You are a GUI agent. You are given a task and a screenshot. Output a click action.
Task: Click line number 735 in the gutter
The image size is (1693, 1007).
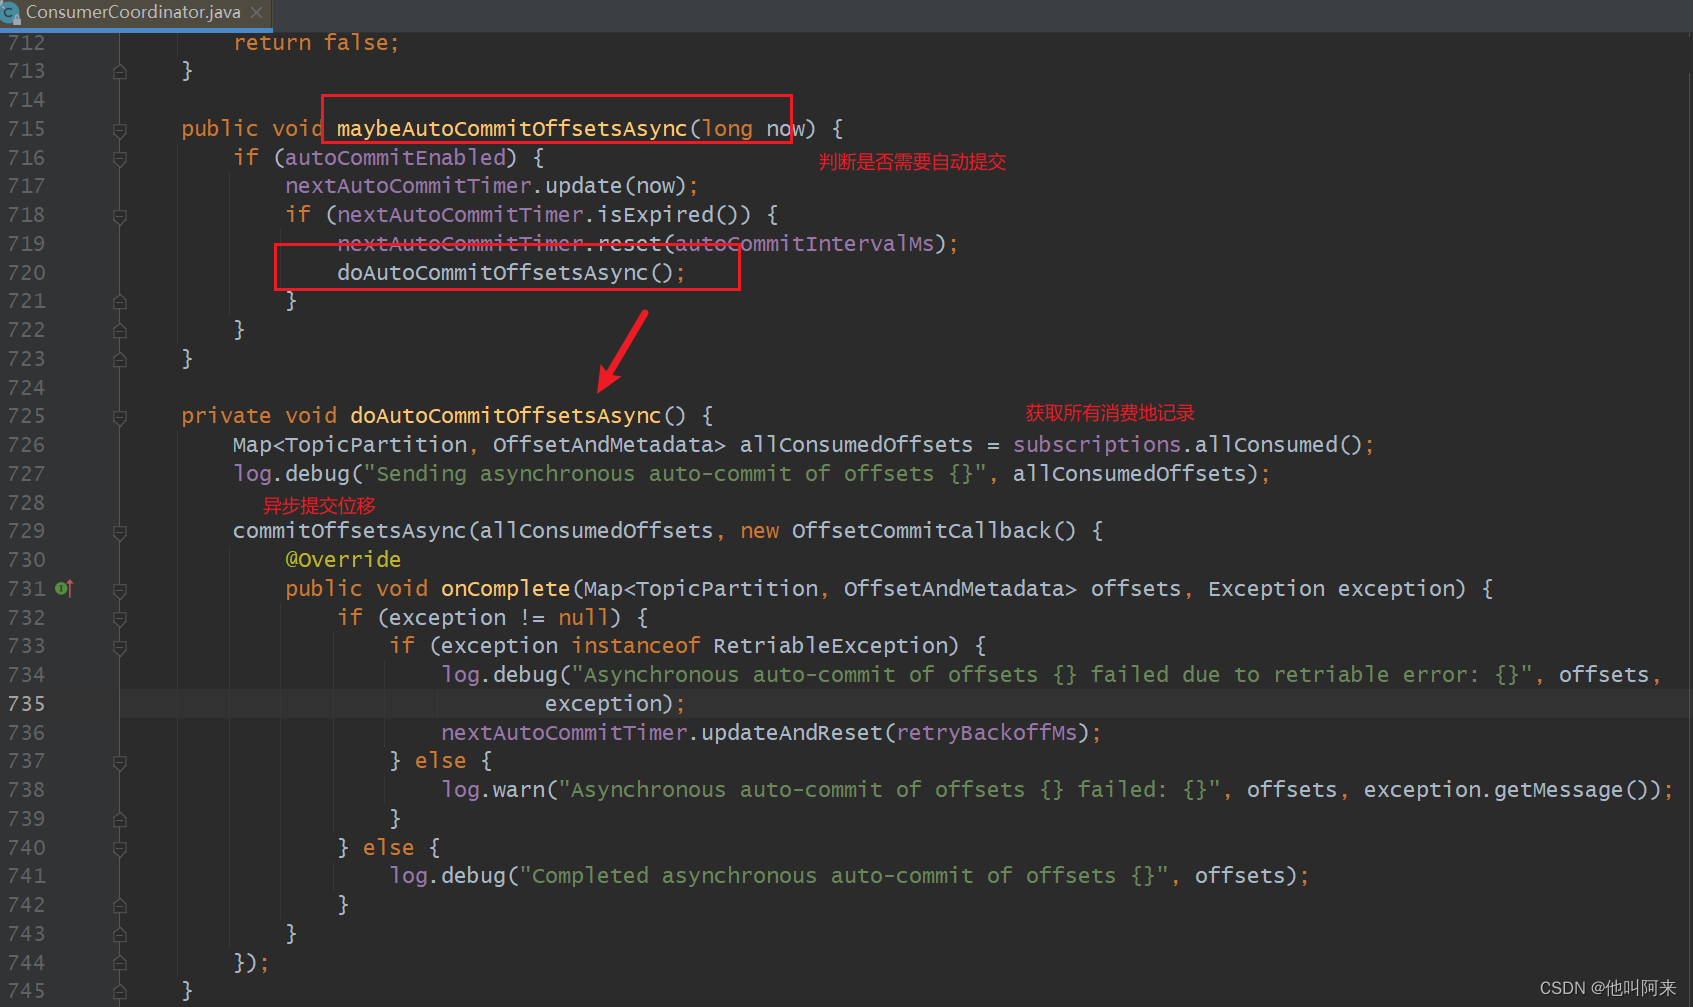click(26, 704)
